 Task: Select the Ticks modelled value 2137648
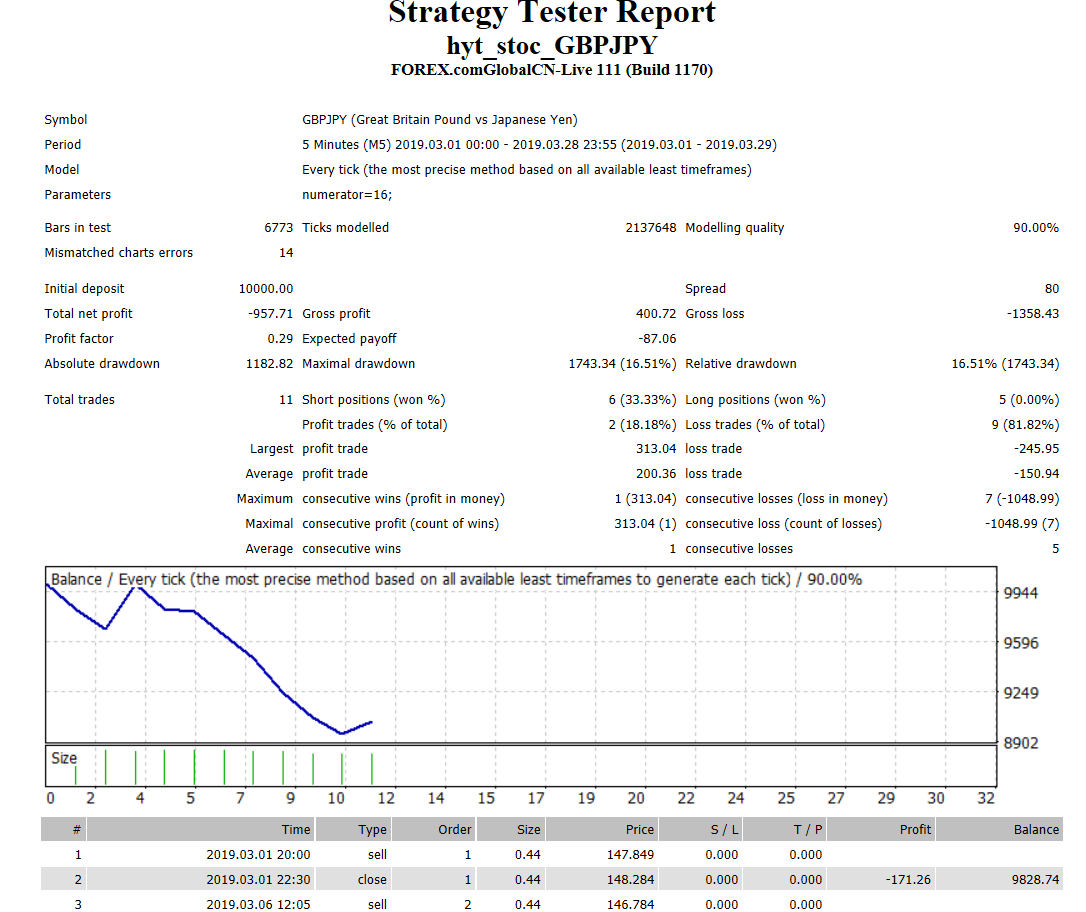point(650,228)
